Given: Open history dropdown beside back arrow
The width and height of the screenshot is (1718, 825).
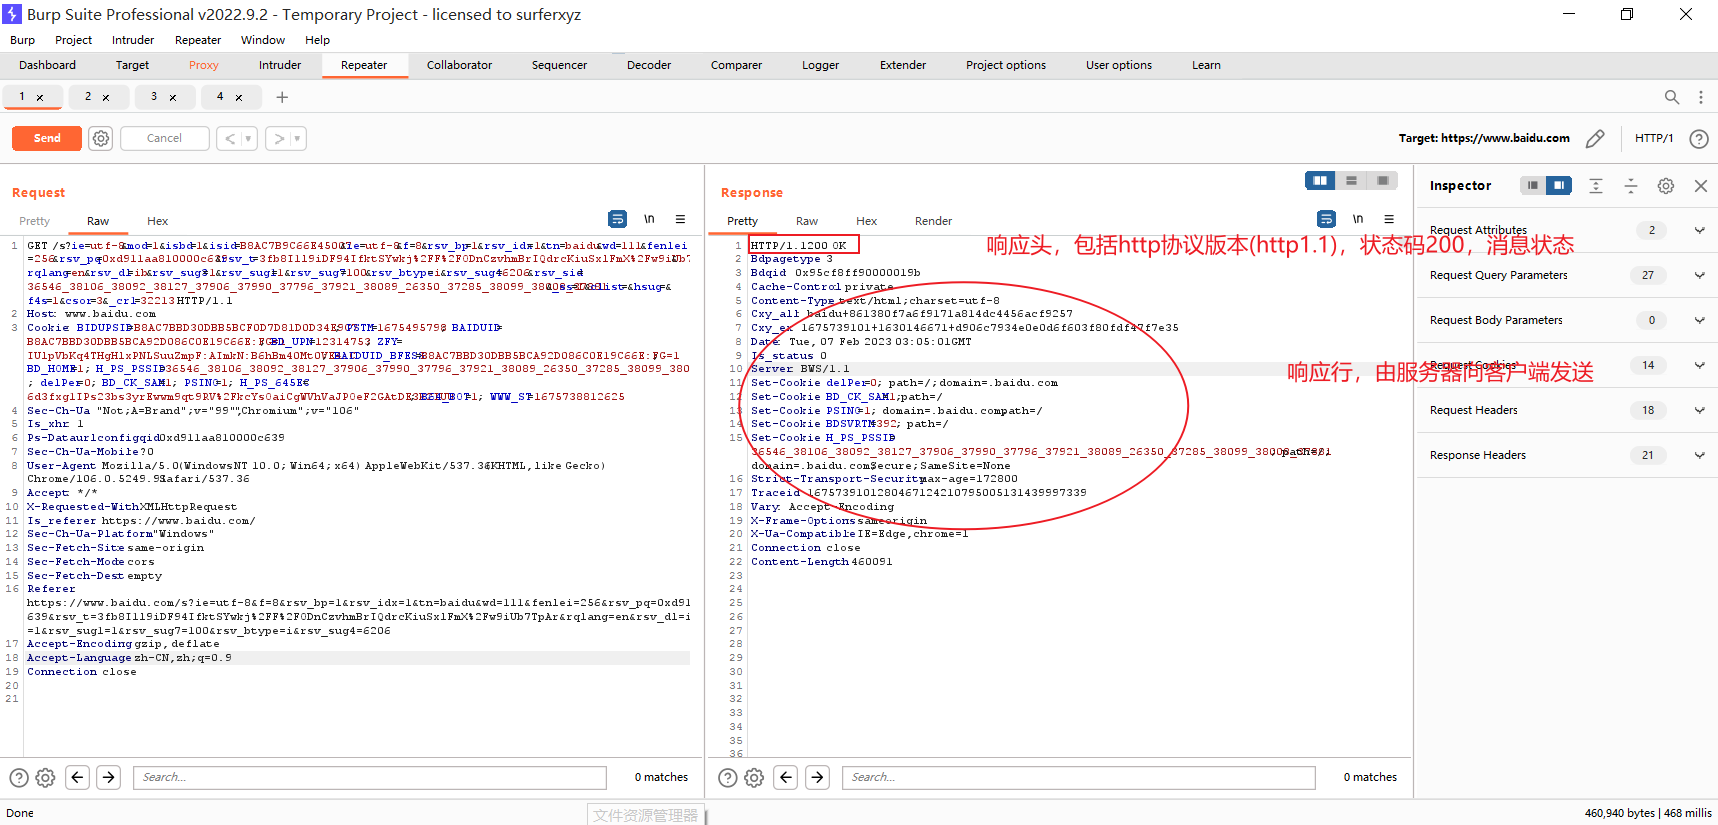Looking at the screenshot, I should [x=249, y=138].
